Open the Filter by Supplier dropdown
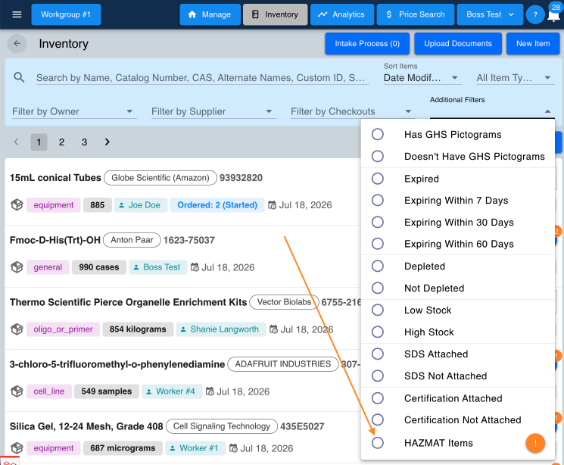The width and height of the screenshot is (564, 465). (213, 111)
